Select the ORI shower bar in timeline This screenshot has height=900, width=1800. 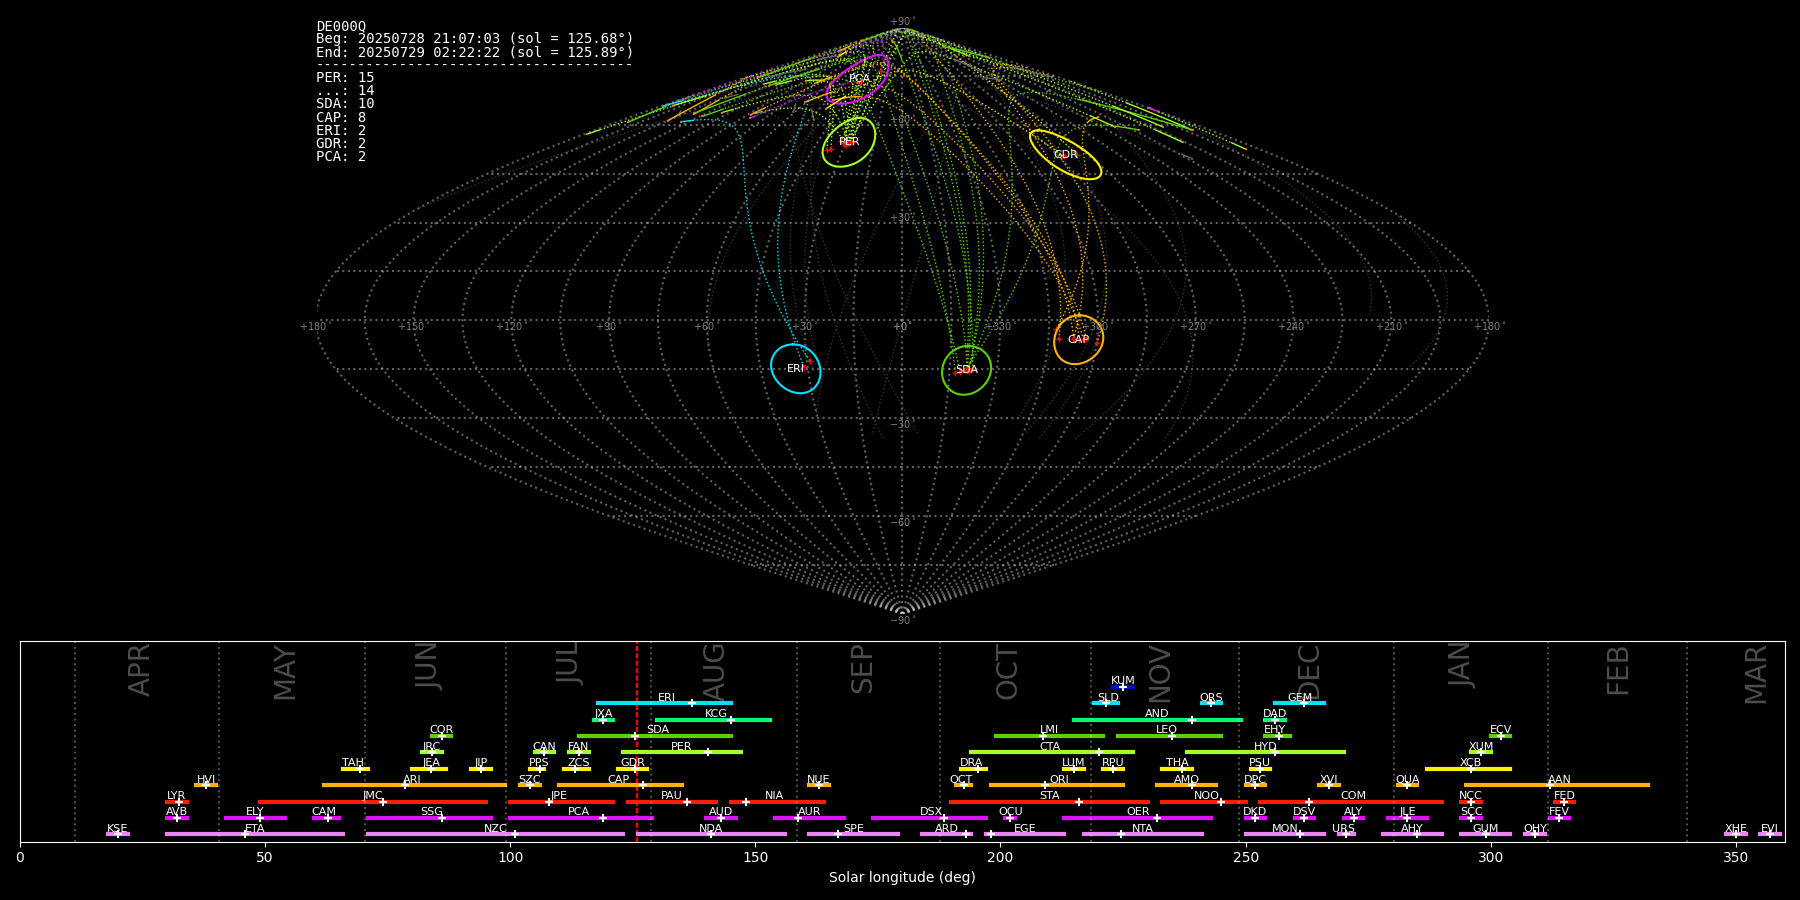[x=1057, y=785]
